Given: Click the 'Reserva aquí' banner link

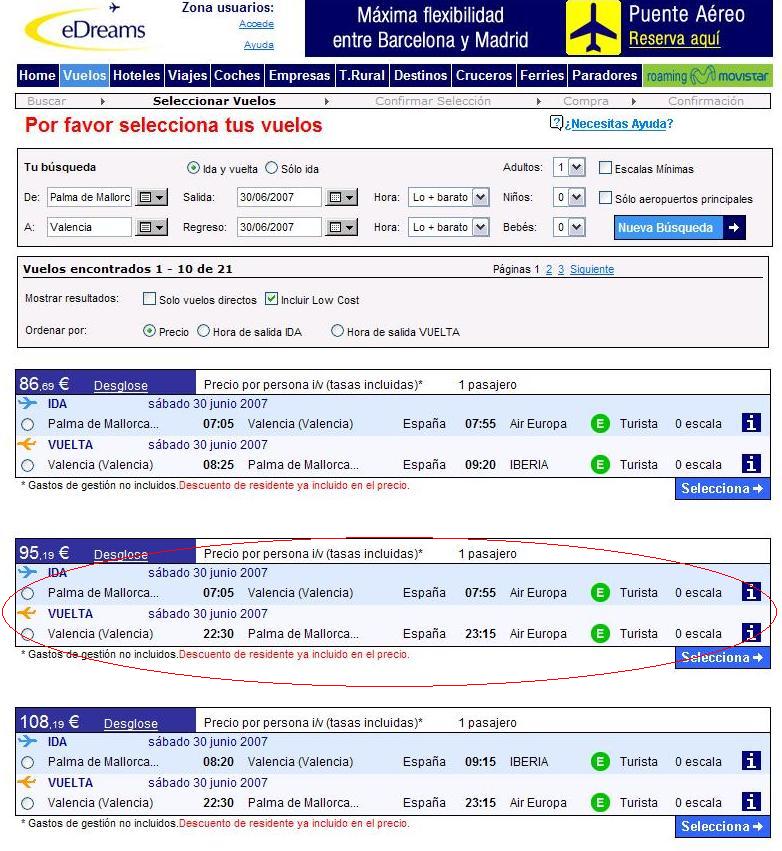Looking at the screenshot, I should pyautogui.click(x=674, y=39).
